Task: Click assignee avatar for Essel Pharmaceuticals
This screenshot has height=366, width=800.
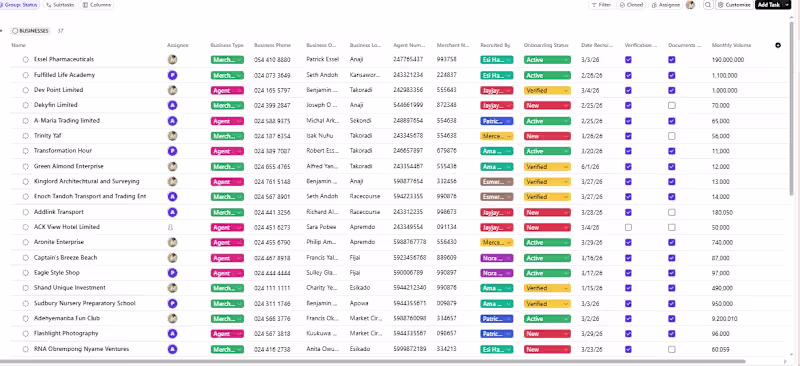Action: (x=172, y=60)
